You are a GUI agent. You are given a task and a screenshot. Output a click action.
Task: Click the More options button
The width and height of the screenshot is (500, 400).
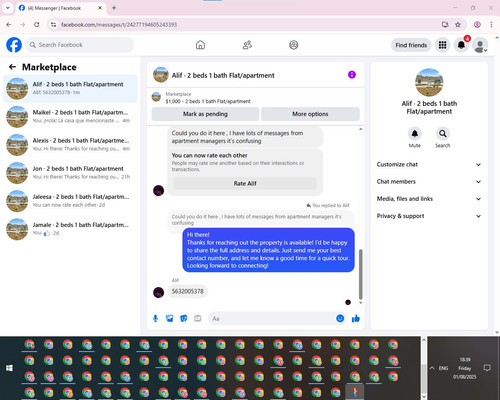point(310,114)
